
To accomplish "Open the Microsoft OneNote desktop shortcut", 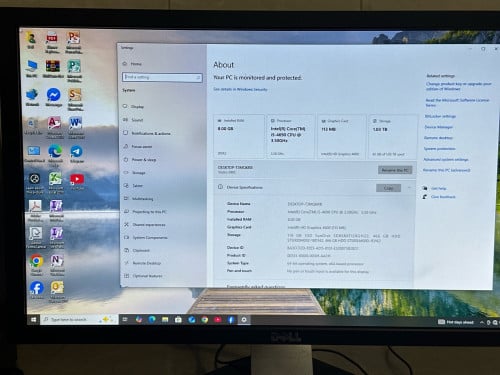I will [57, 265].
